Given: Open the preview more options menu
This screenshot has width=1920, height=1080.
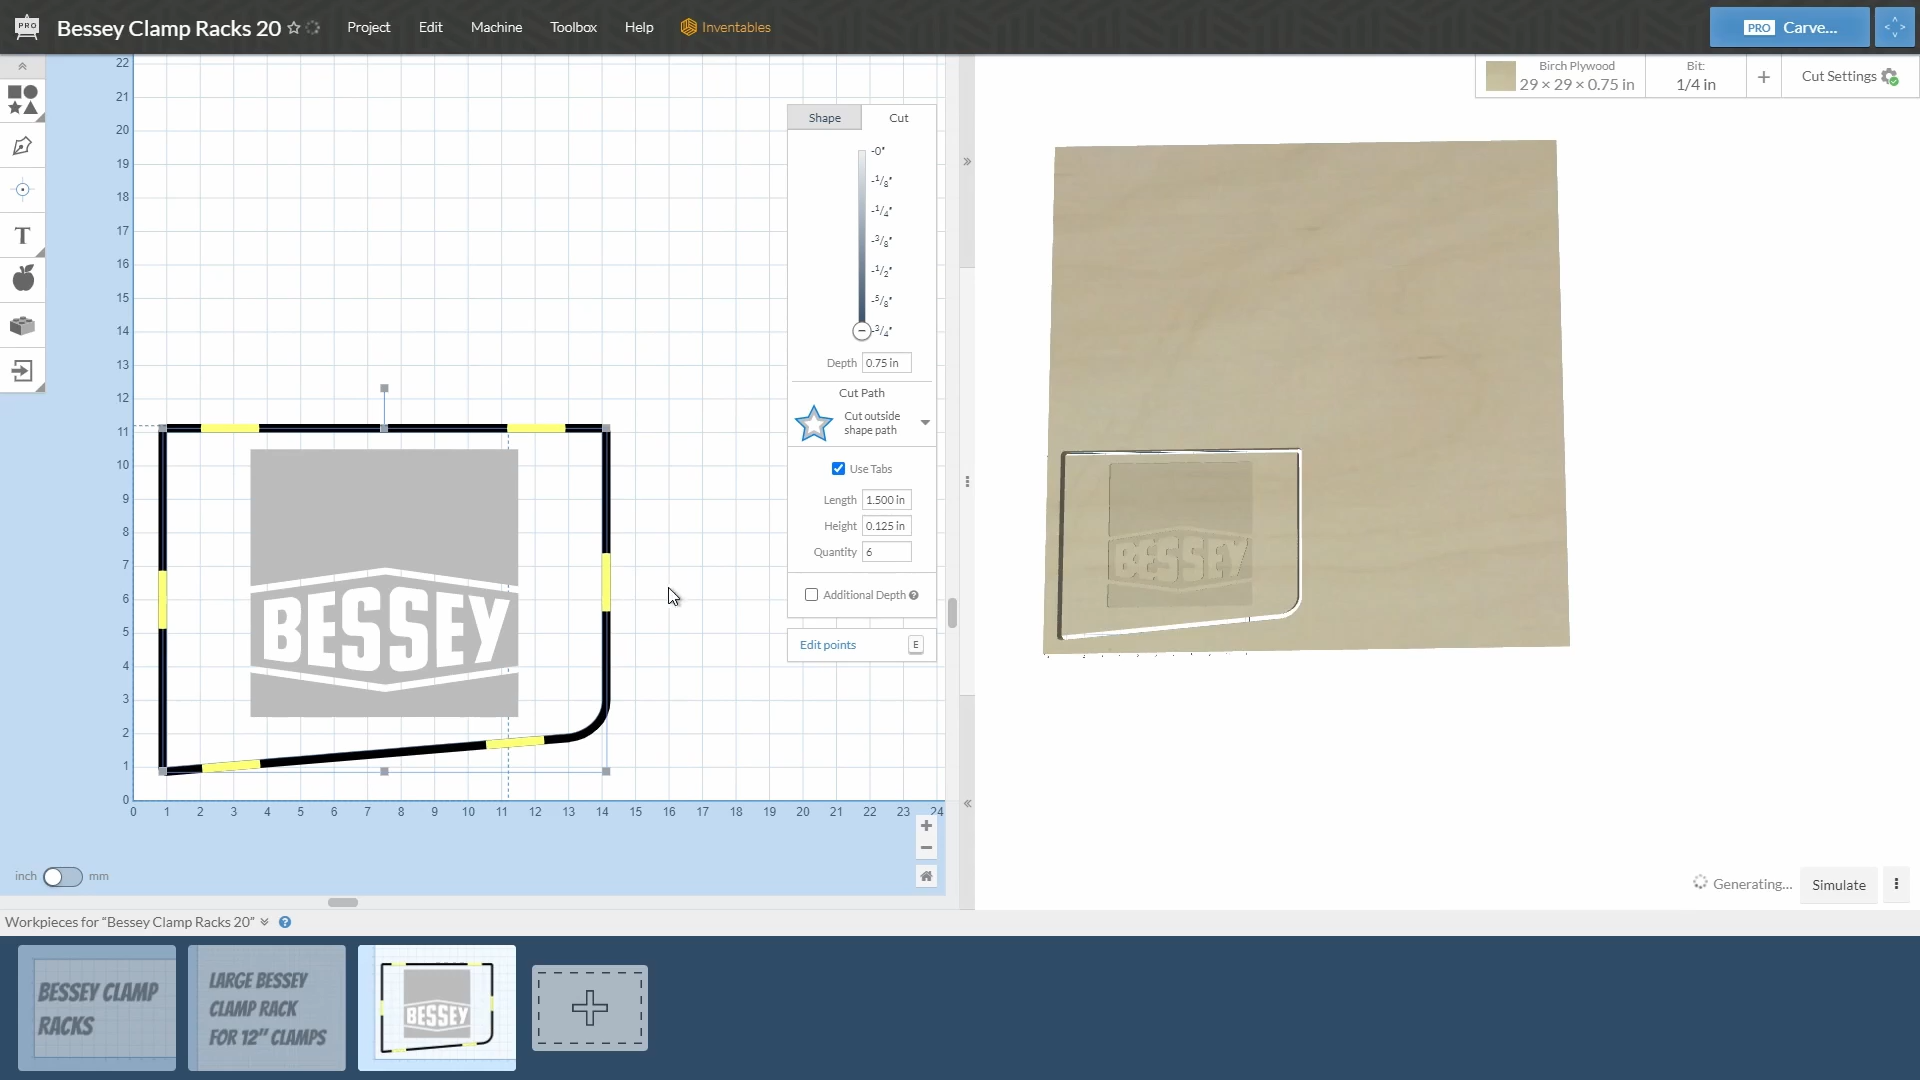Looking at the screenshot, I should coord(1895,884).
